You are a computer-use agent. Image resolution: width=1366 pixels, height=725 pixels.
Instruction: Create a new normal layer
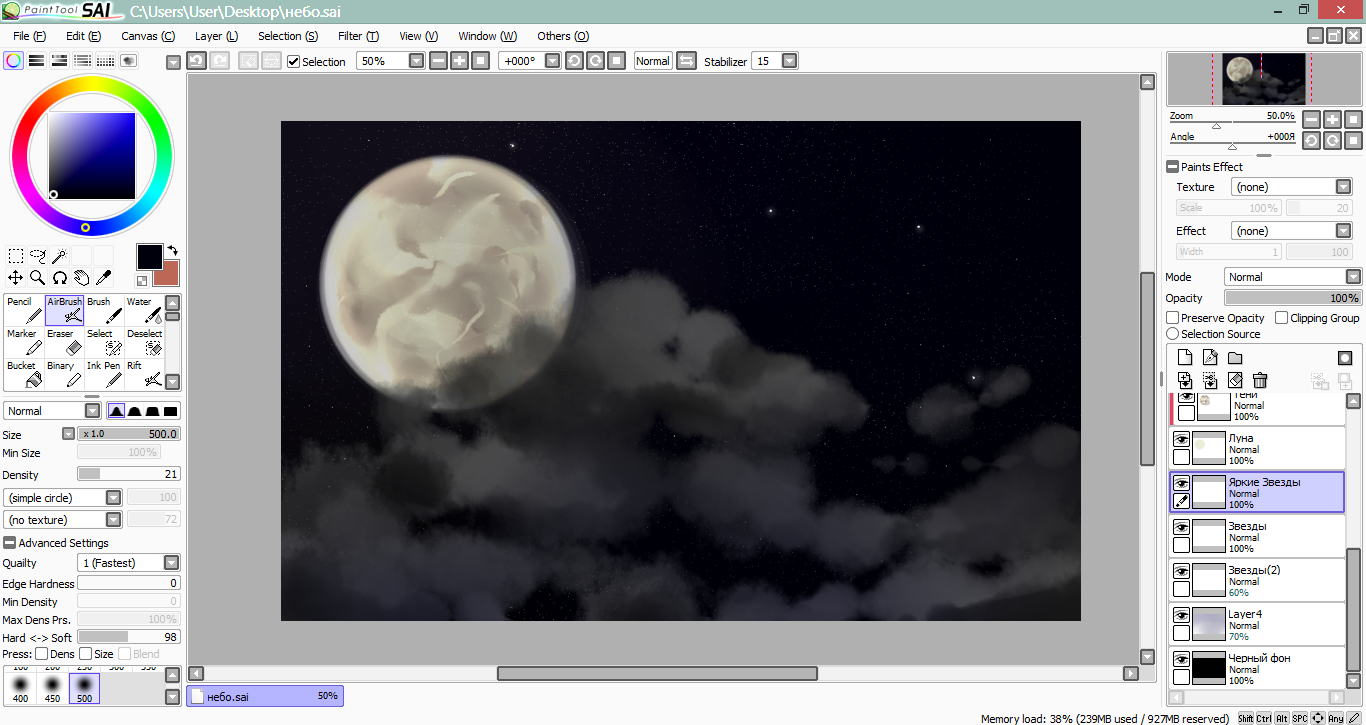1185,358
